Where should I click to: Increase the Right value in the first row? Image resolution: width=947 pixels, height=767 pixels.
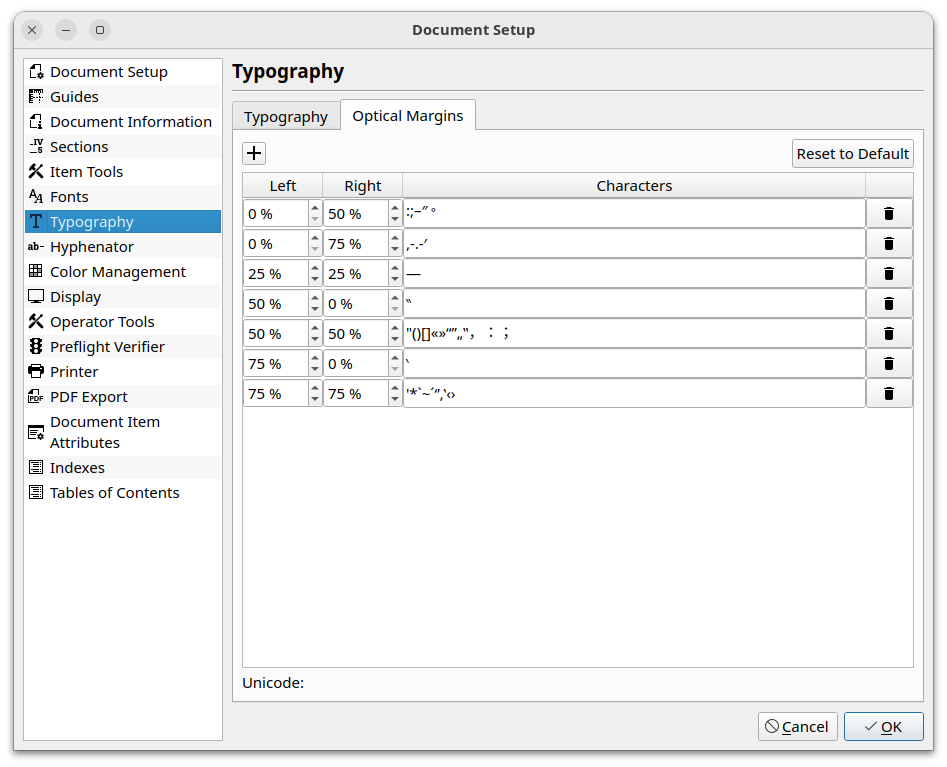pyautogui.click(x=395, y=208)
